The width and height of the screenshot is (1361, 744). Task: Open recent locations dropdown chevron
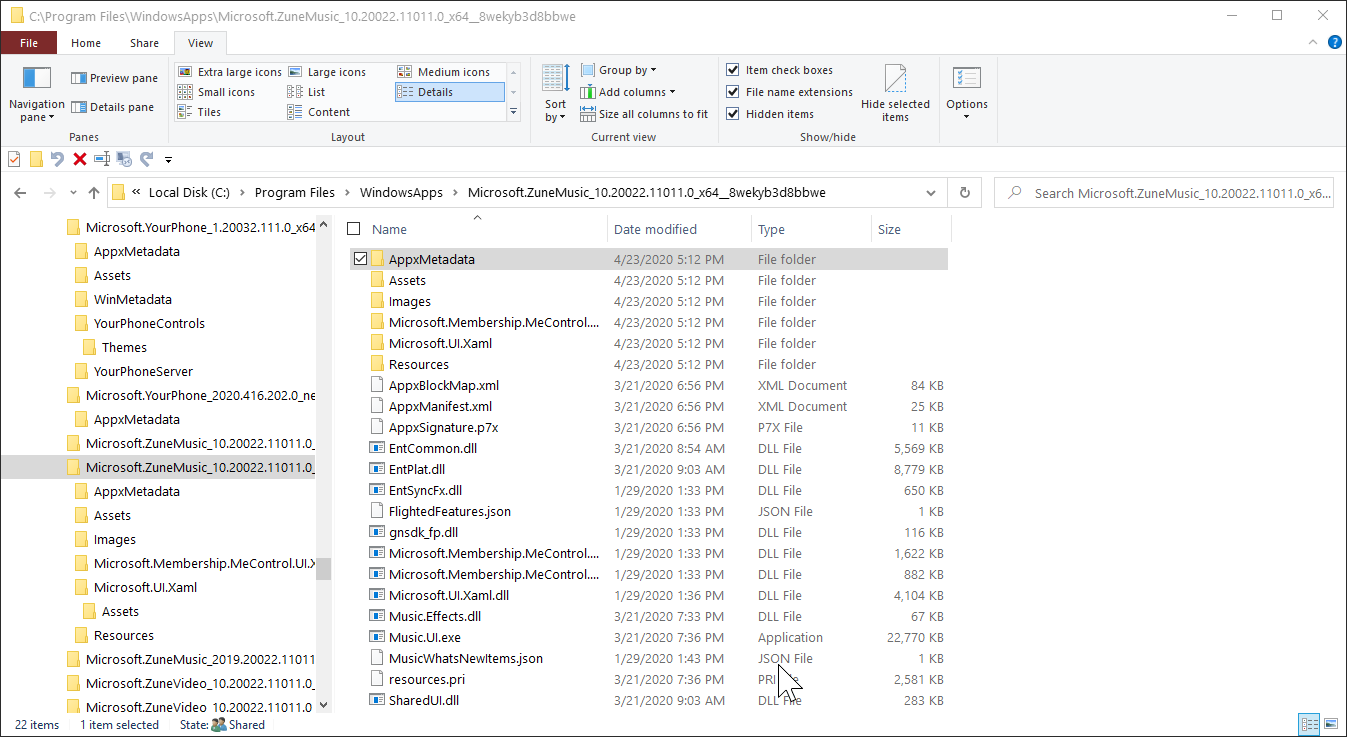(73, 193)
